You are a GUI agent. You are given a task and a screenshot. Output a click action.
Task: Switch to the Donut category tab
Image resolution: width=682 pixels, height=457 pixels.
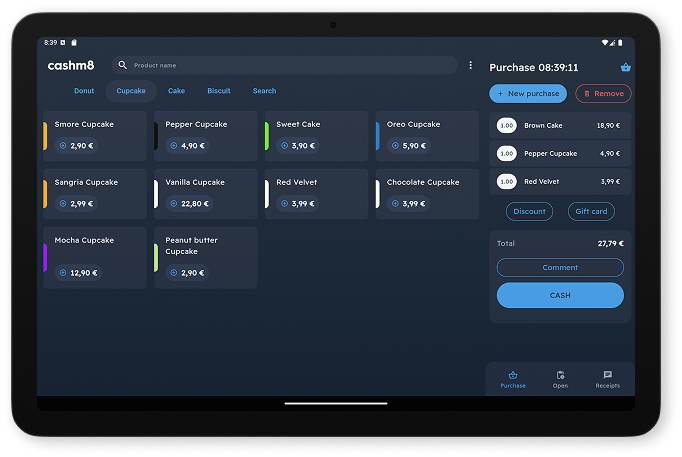[x=84, y=91]
